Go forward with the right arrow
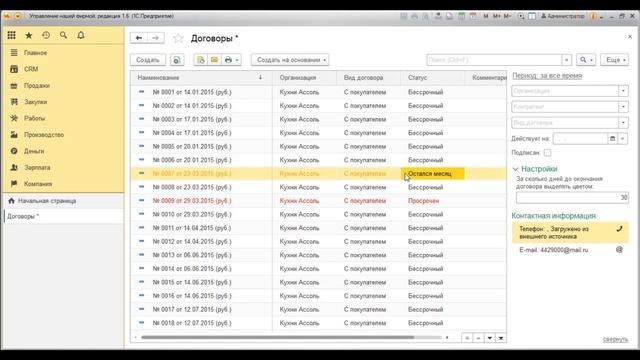 pos(156,38)
